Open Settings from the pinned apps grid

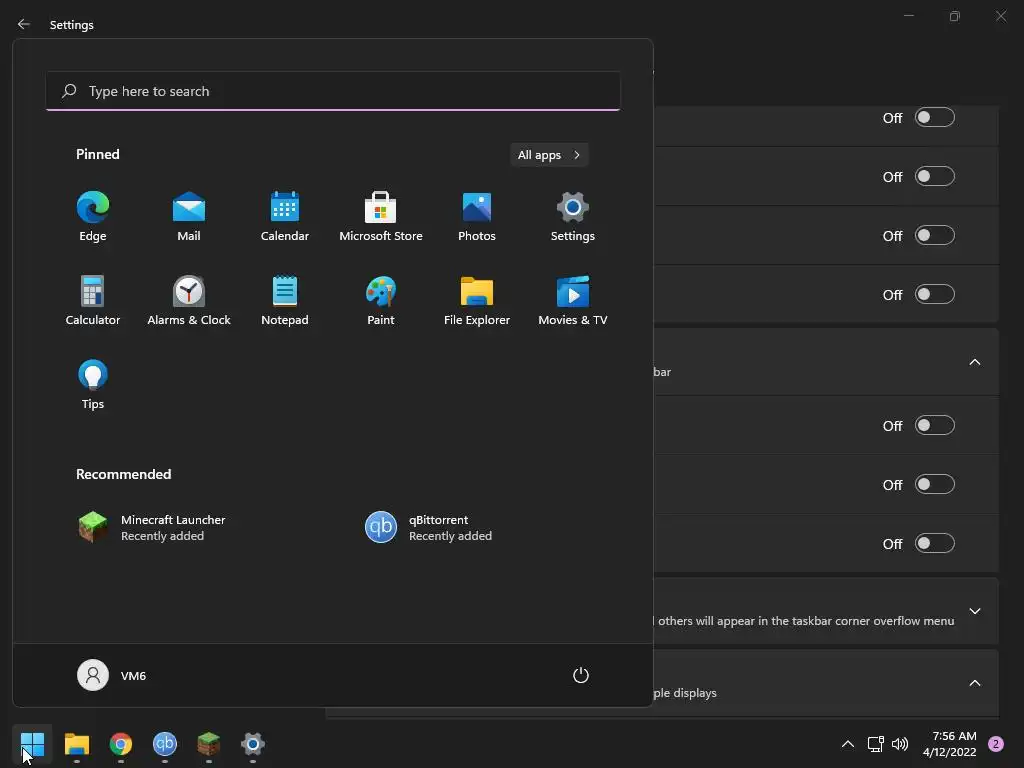click(573, 217)
